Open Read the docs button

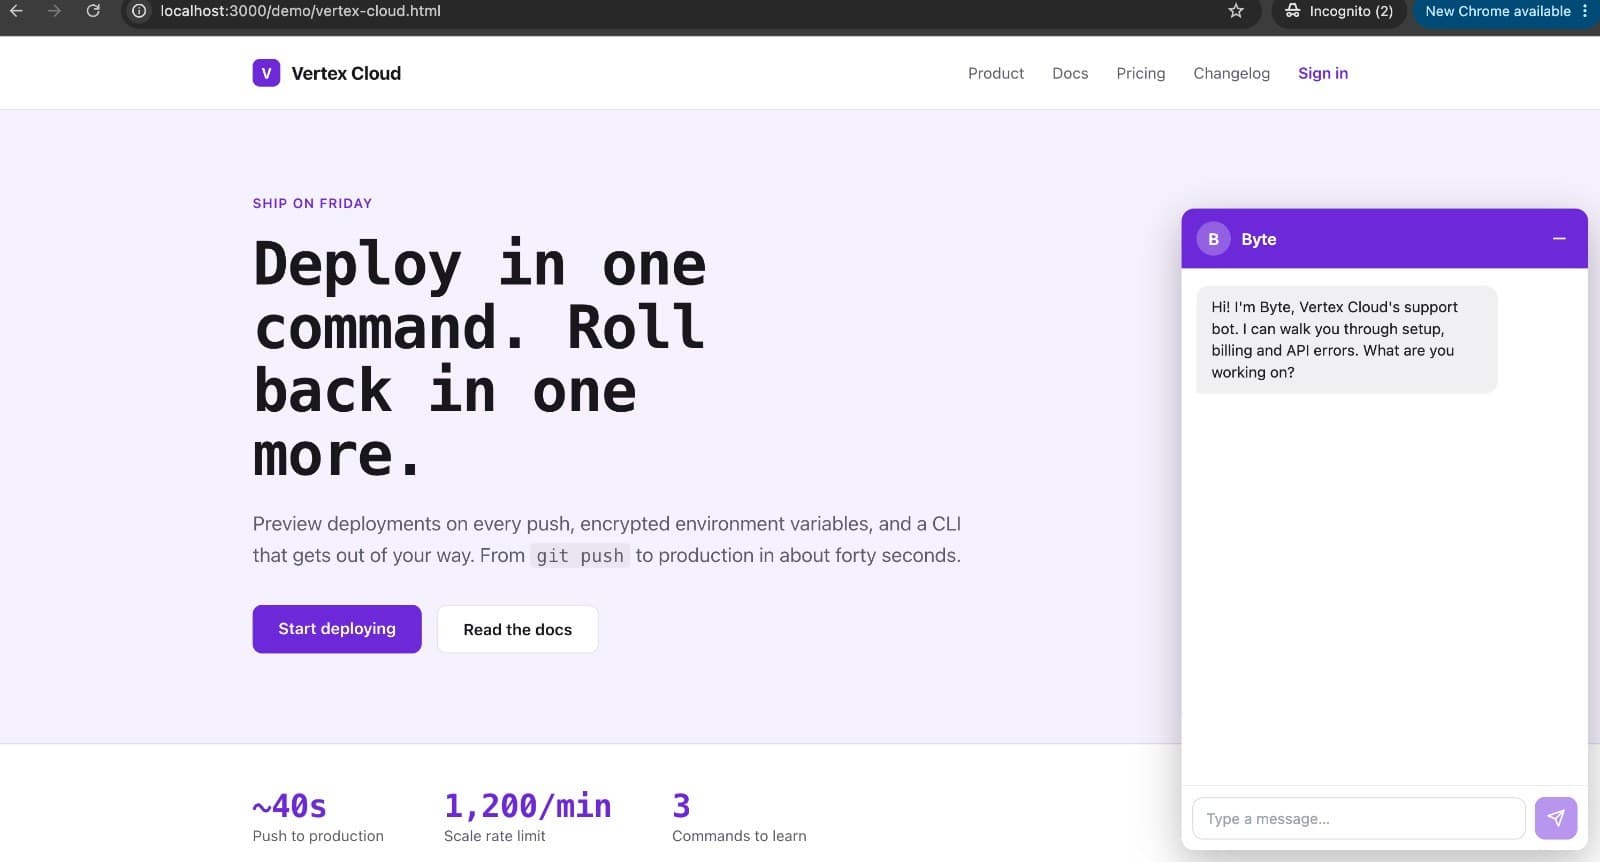[x=518, y=629]
